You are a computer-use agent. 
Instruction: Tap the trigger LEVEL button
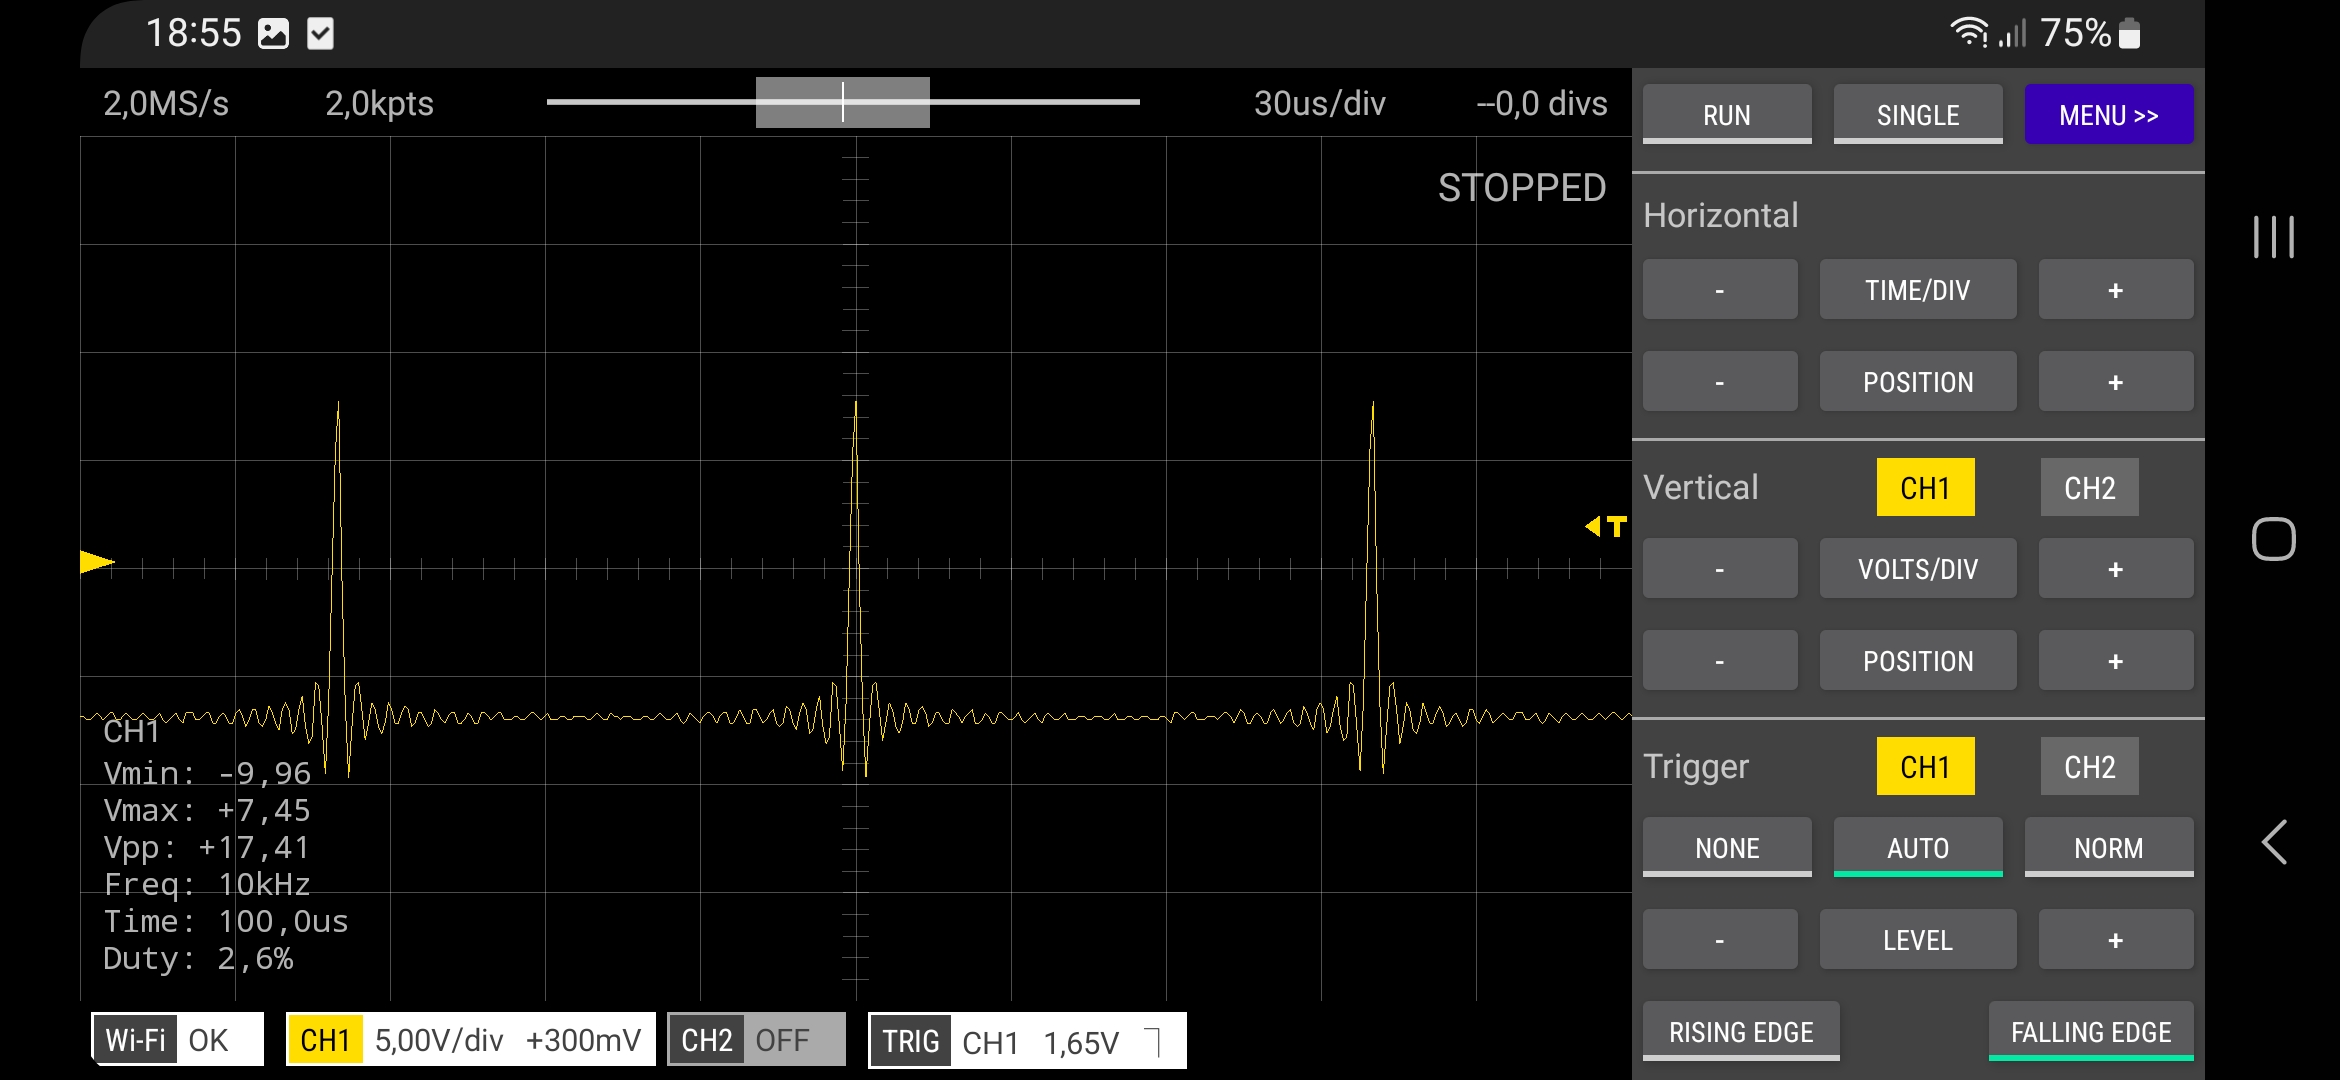1918,940
